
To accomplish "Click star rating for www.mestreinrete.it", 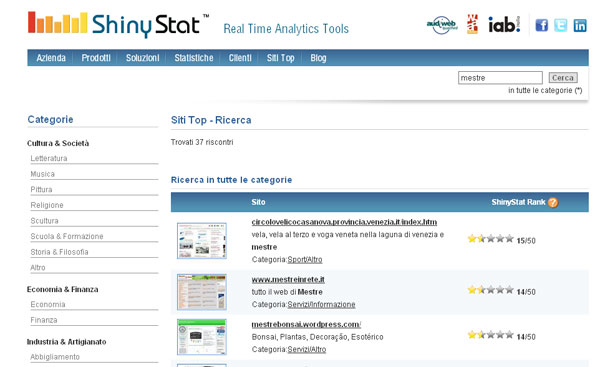I will 490,290.
